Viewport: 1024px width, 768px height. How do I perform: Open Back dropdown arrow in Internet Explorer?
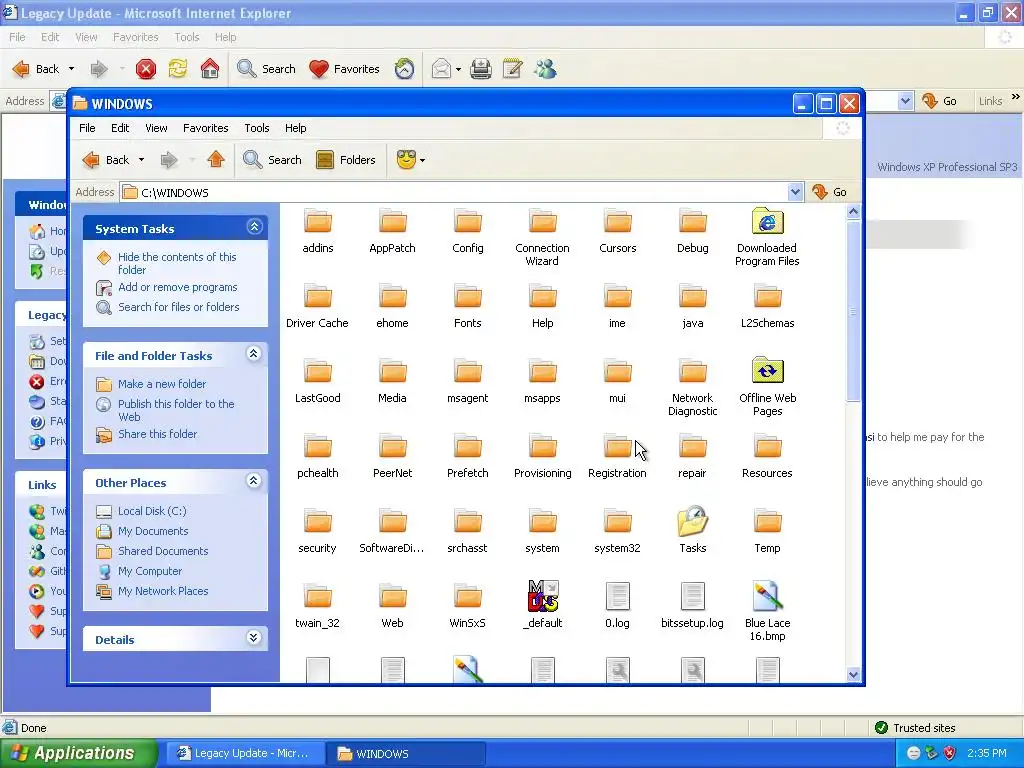71,69
